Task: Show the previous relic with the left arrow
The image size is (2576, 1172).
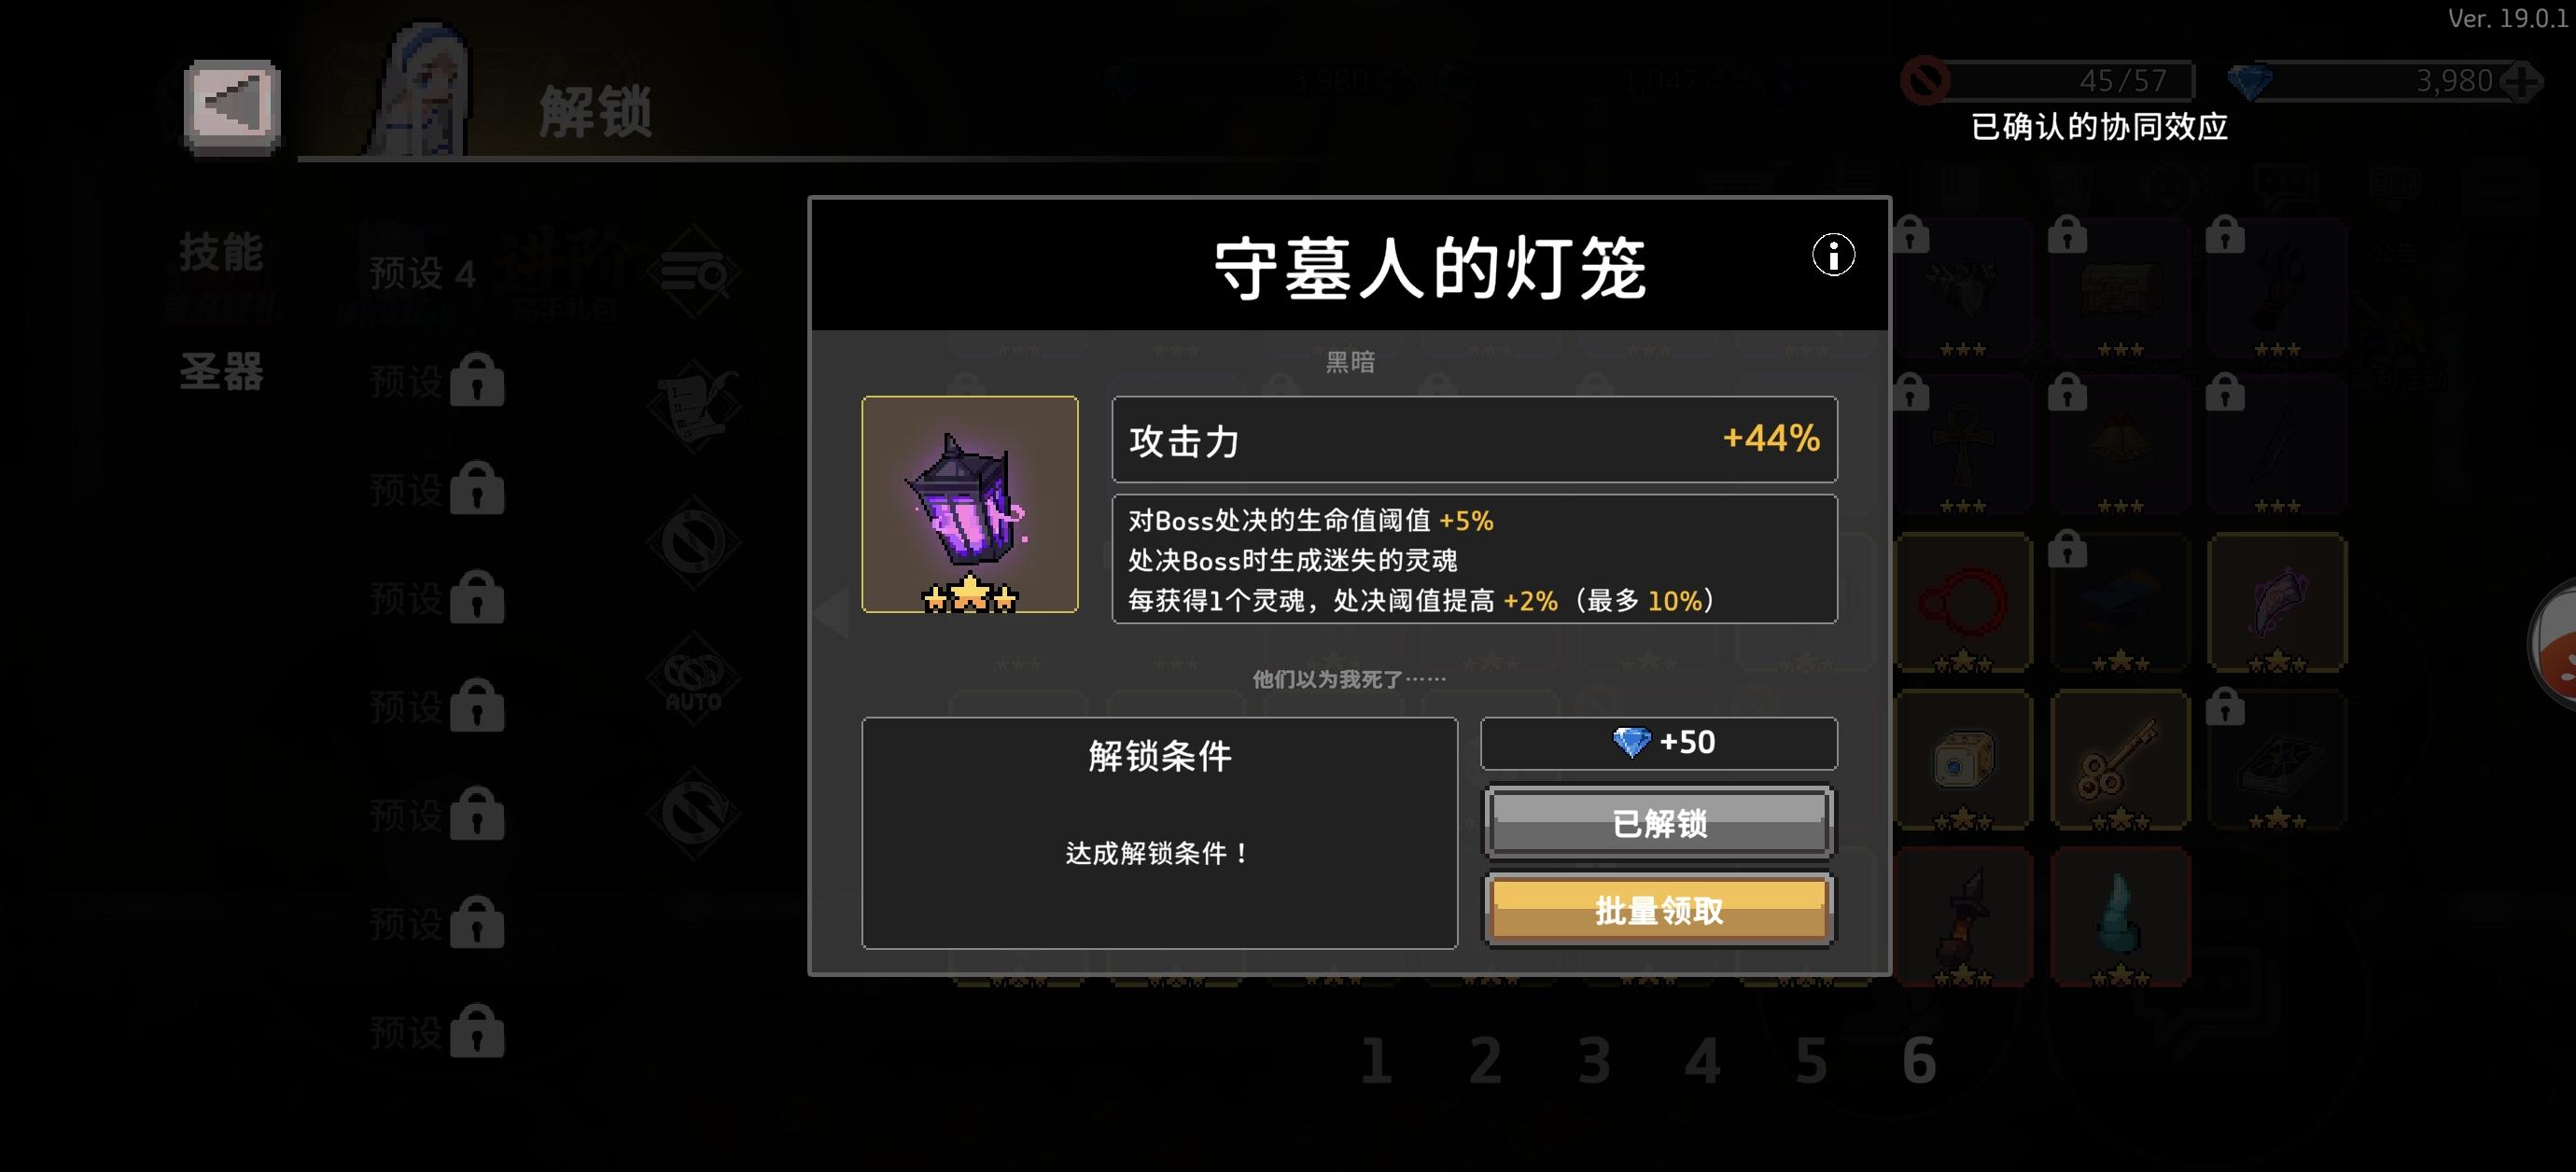Action: 832,612
